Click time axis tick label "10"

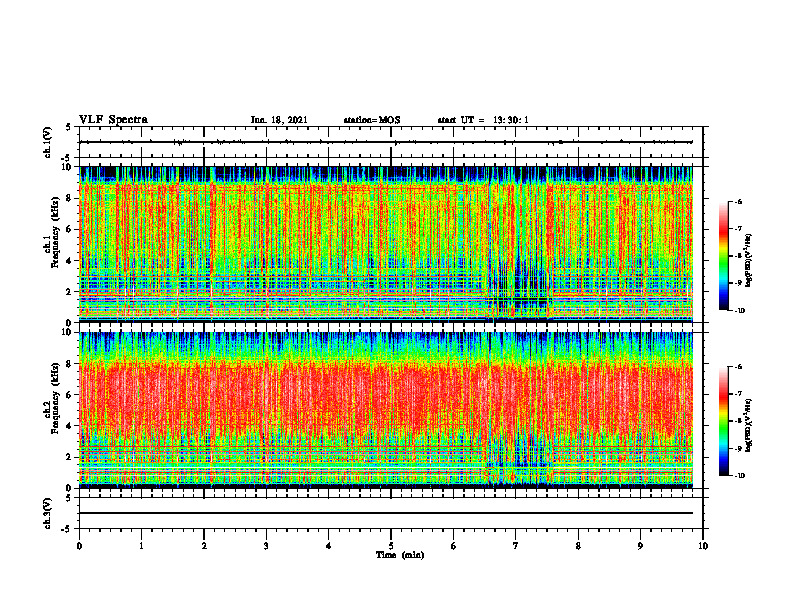click(x=703, y=546)
